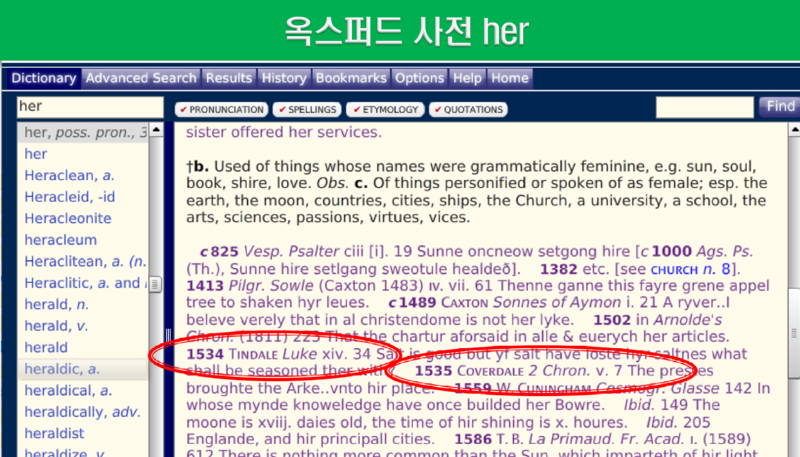Click the word list scrollbar thumb
This screenshot has width=800, height=457.
coord(155,284)
